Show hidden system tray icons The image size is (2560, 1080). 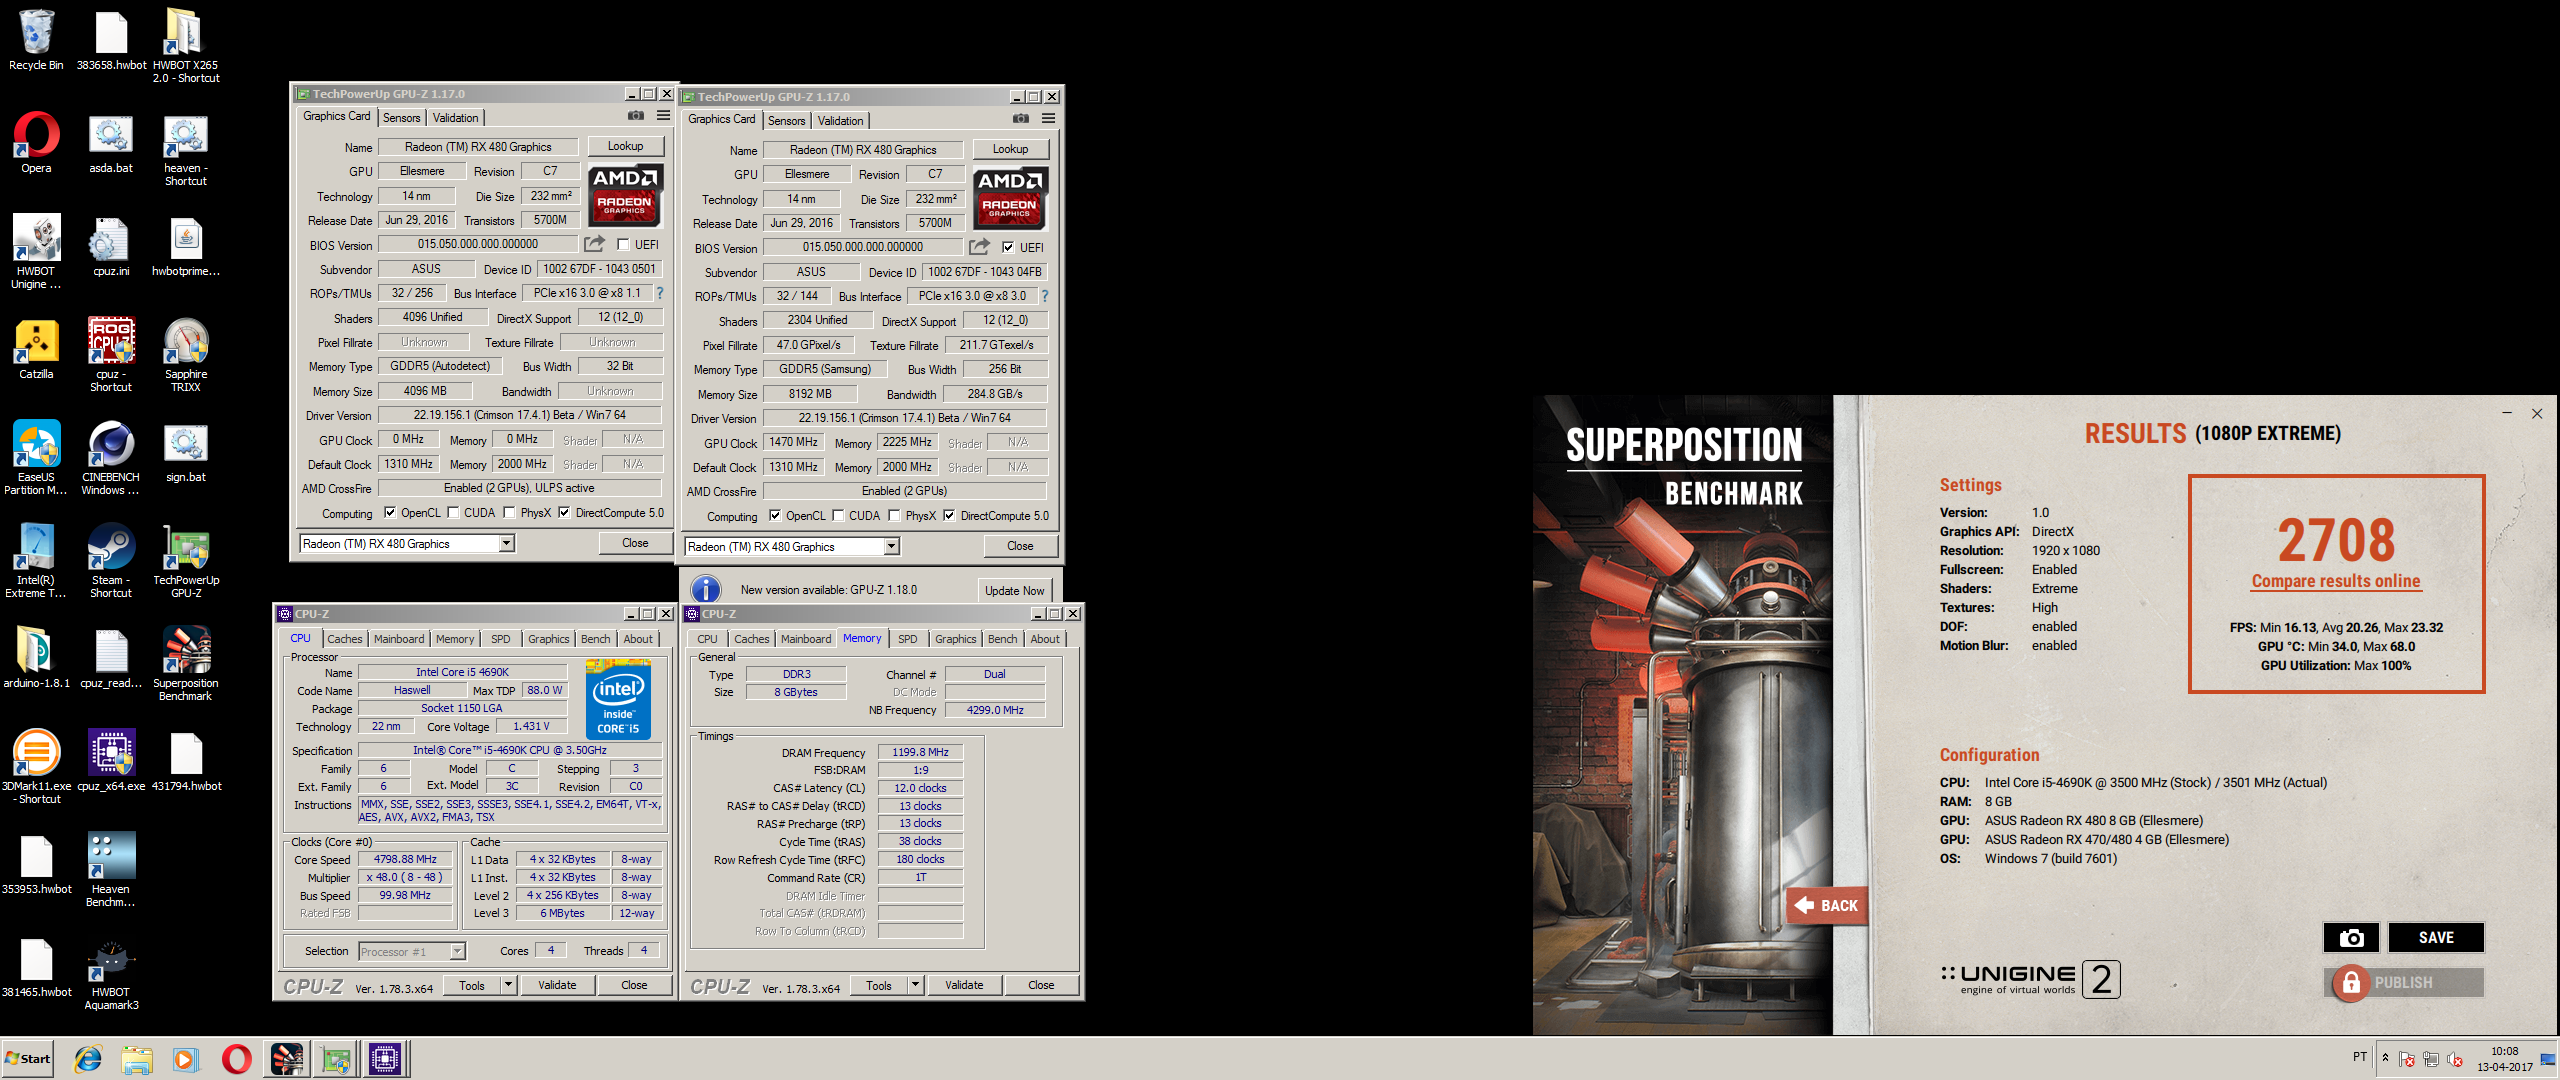[x=2385, y=1058]
